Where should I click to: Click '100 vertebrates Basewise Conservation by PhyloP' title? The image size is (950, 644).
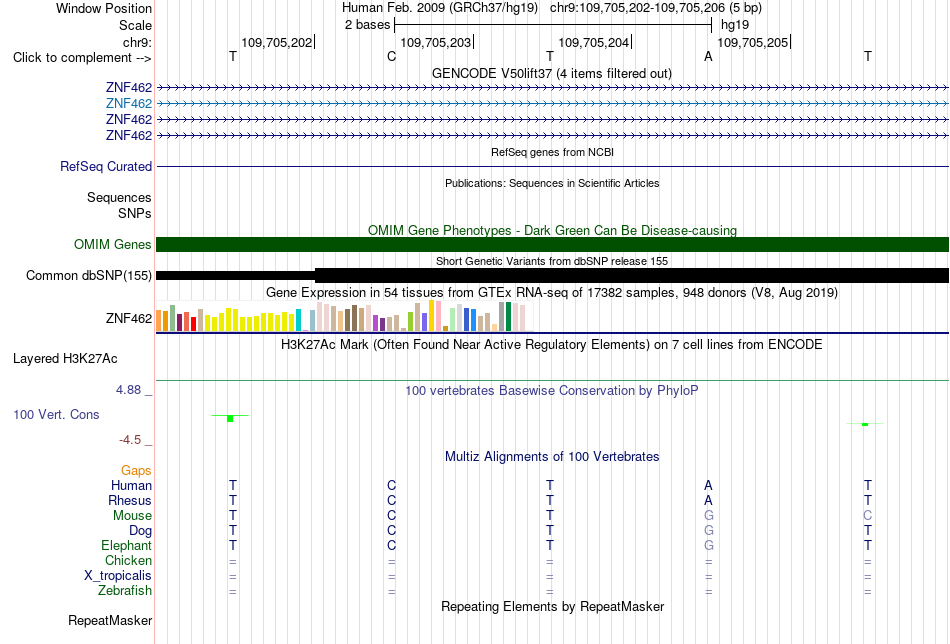(551, 391)
